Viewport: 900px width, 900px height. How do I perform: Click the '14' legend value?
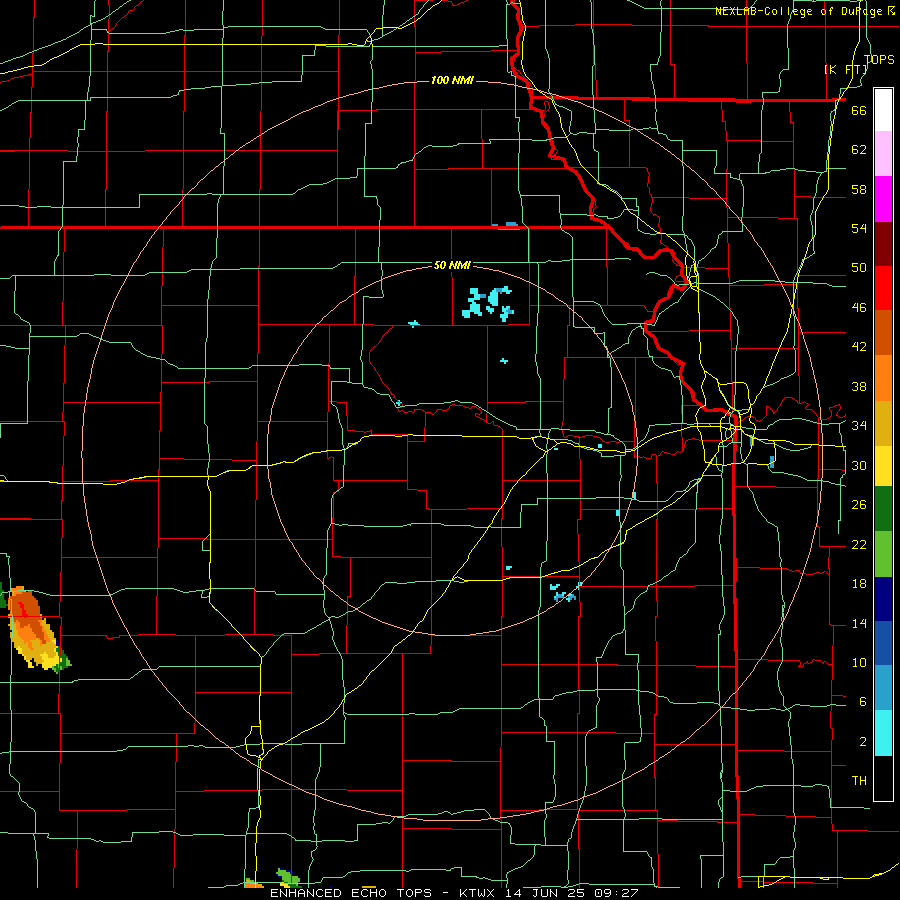(859, 623)
